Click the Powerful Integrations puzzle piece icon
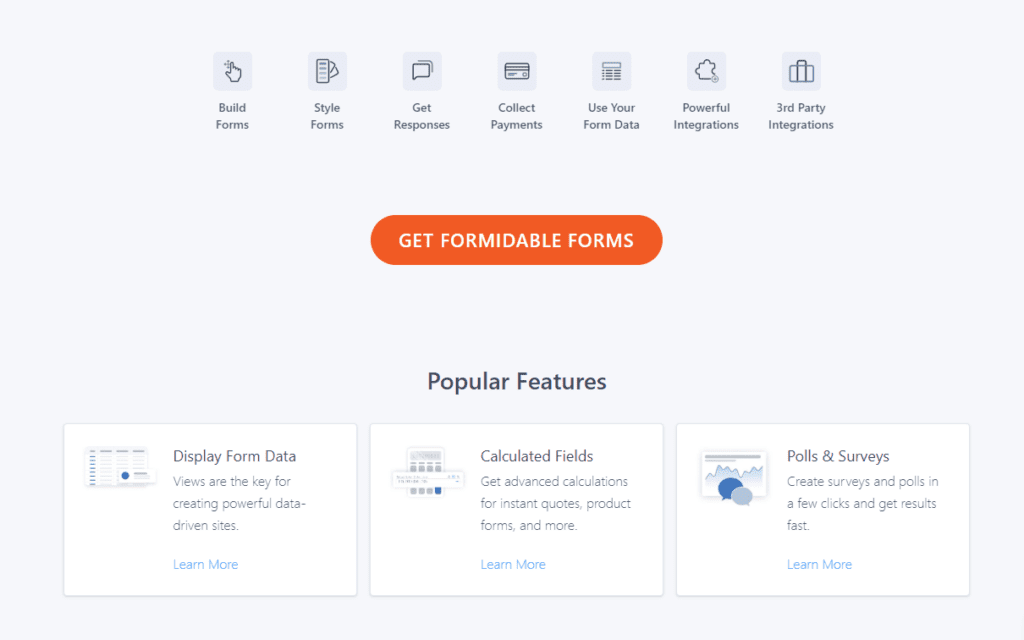The height and width of the screenshot is (640, 1024). (706, 70)
